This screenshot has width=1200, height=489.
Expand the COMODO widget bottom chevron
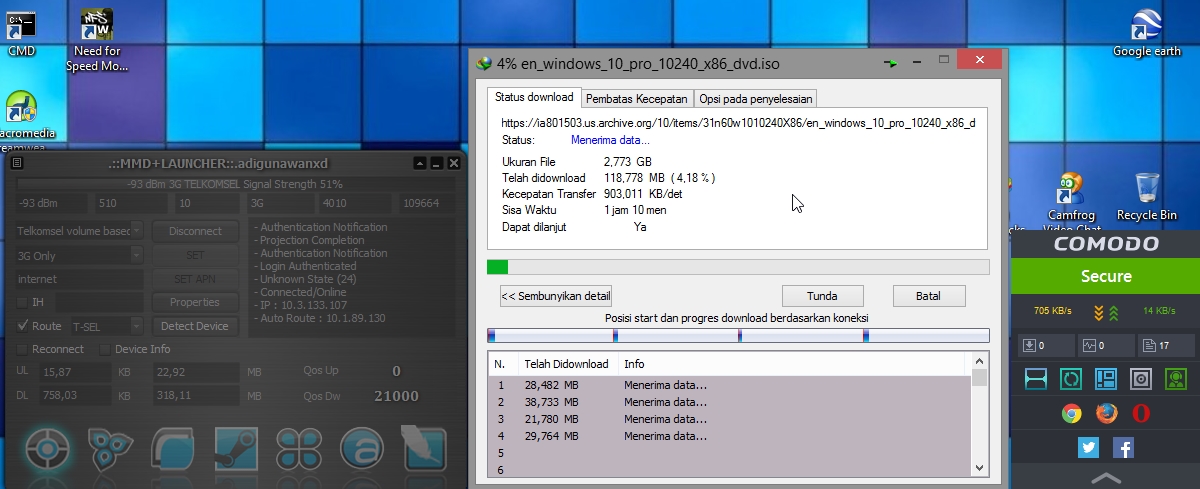pyautogui.click(x=1104, y=477)
